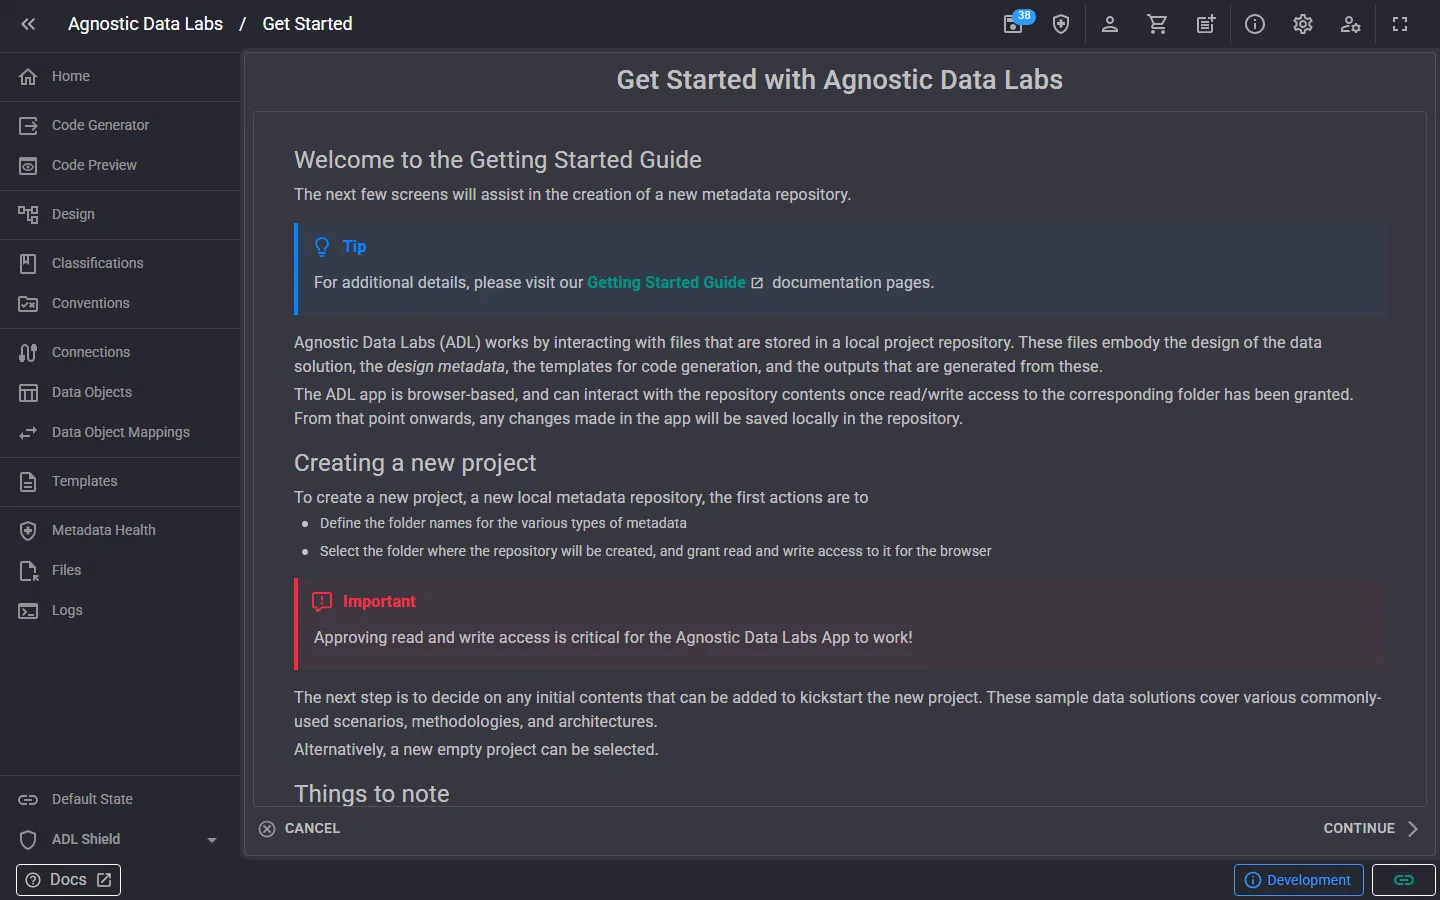Viewport: 1440px width, 900px height.
Task: Open the user settings icon
Action: coord(1350,24)
